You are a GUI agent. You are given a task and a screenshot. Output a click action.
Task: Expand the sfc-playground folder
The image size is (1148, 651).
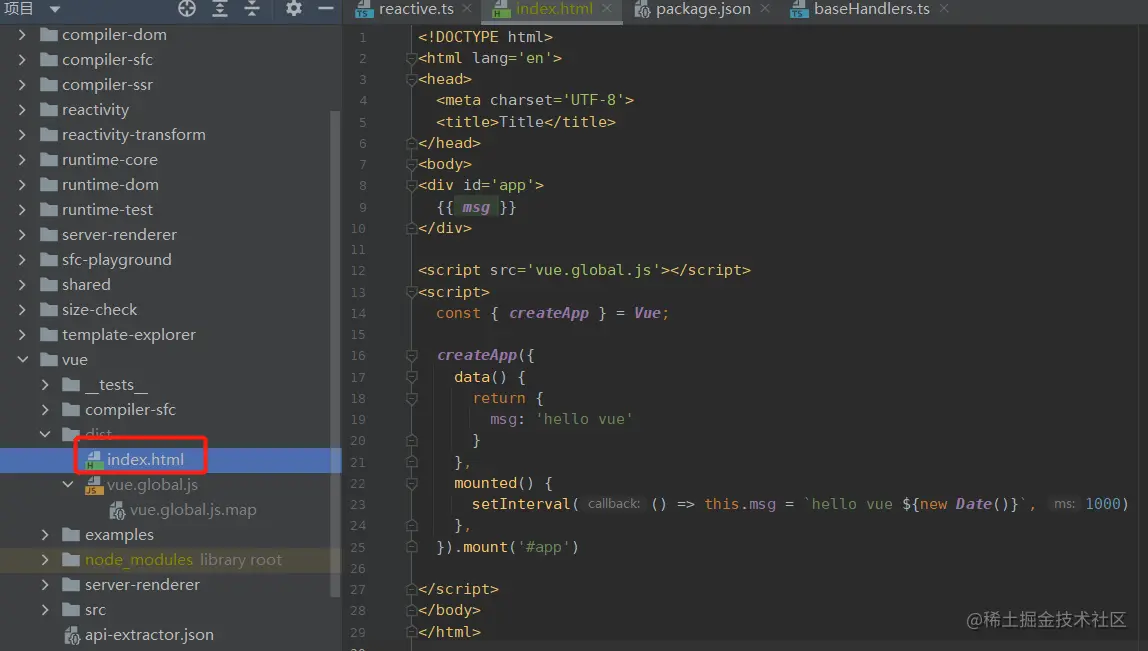[22, 259]
